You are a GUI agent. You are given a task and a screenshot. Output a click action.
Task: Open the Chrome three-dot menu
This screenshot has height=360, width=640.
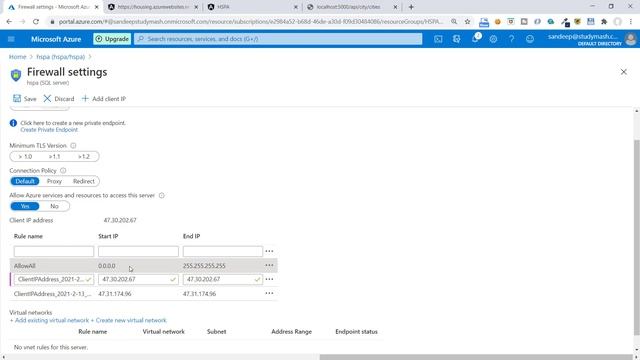tap(631, 22)
